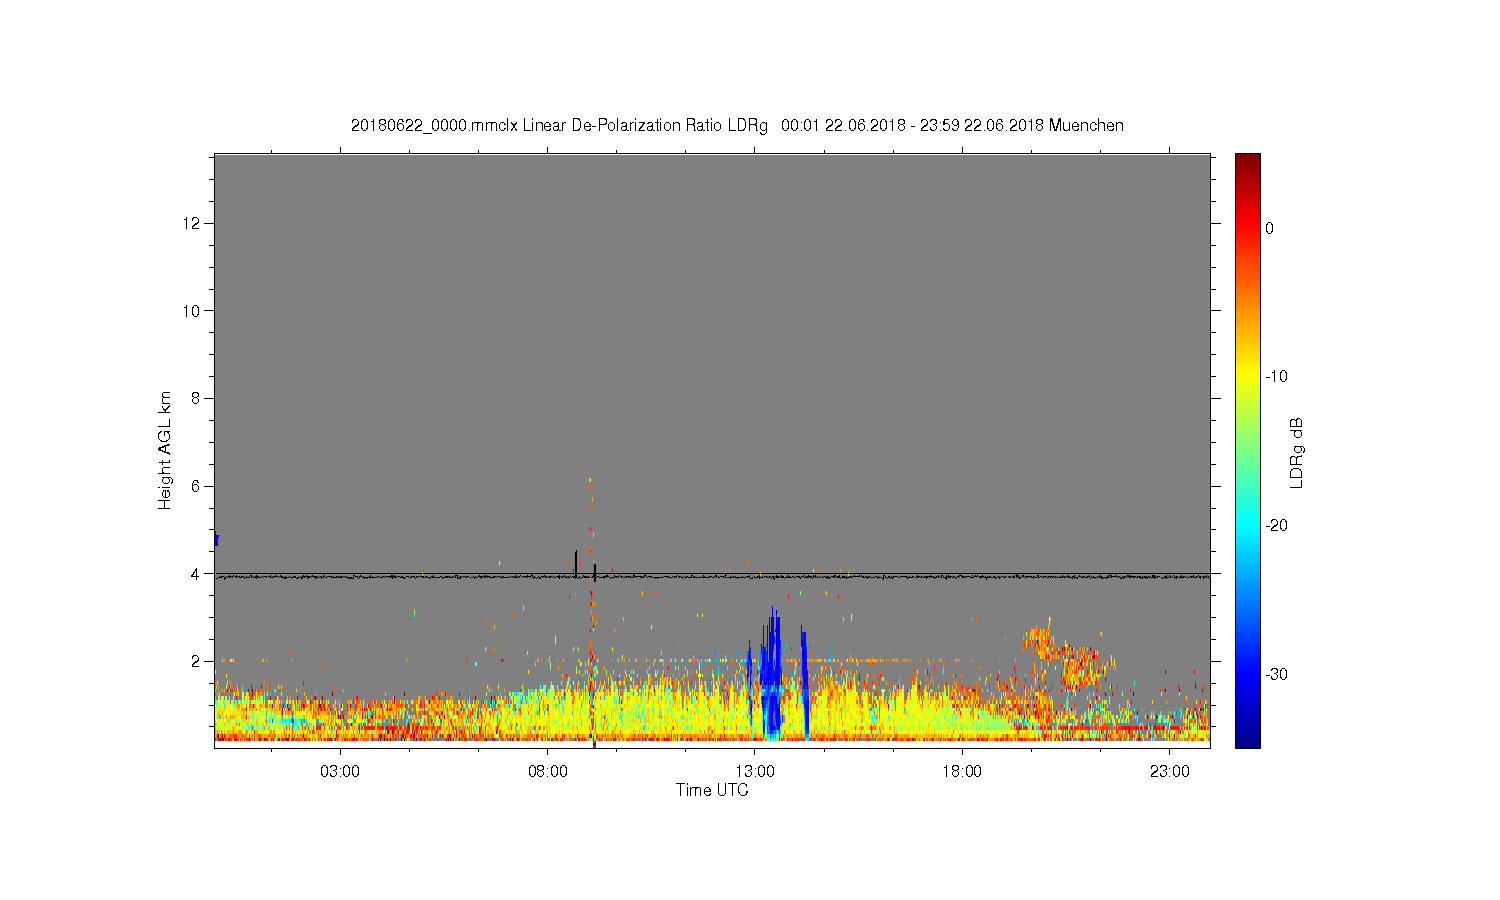Click the colorbar value label -30

[1276, 675]
